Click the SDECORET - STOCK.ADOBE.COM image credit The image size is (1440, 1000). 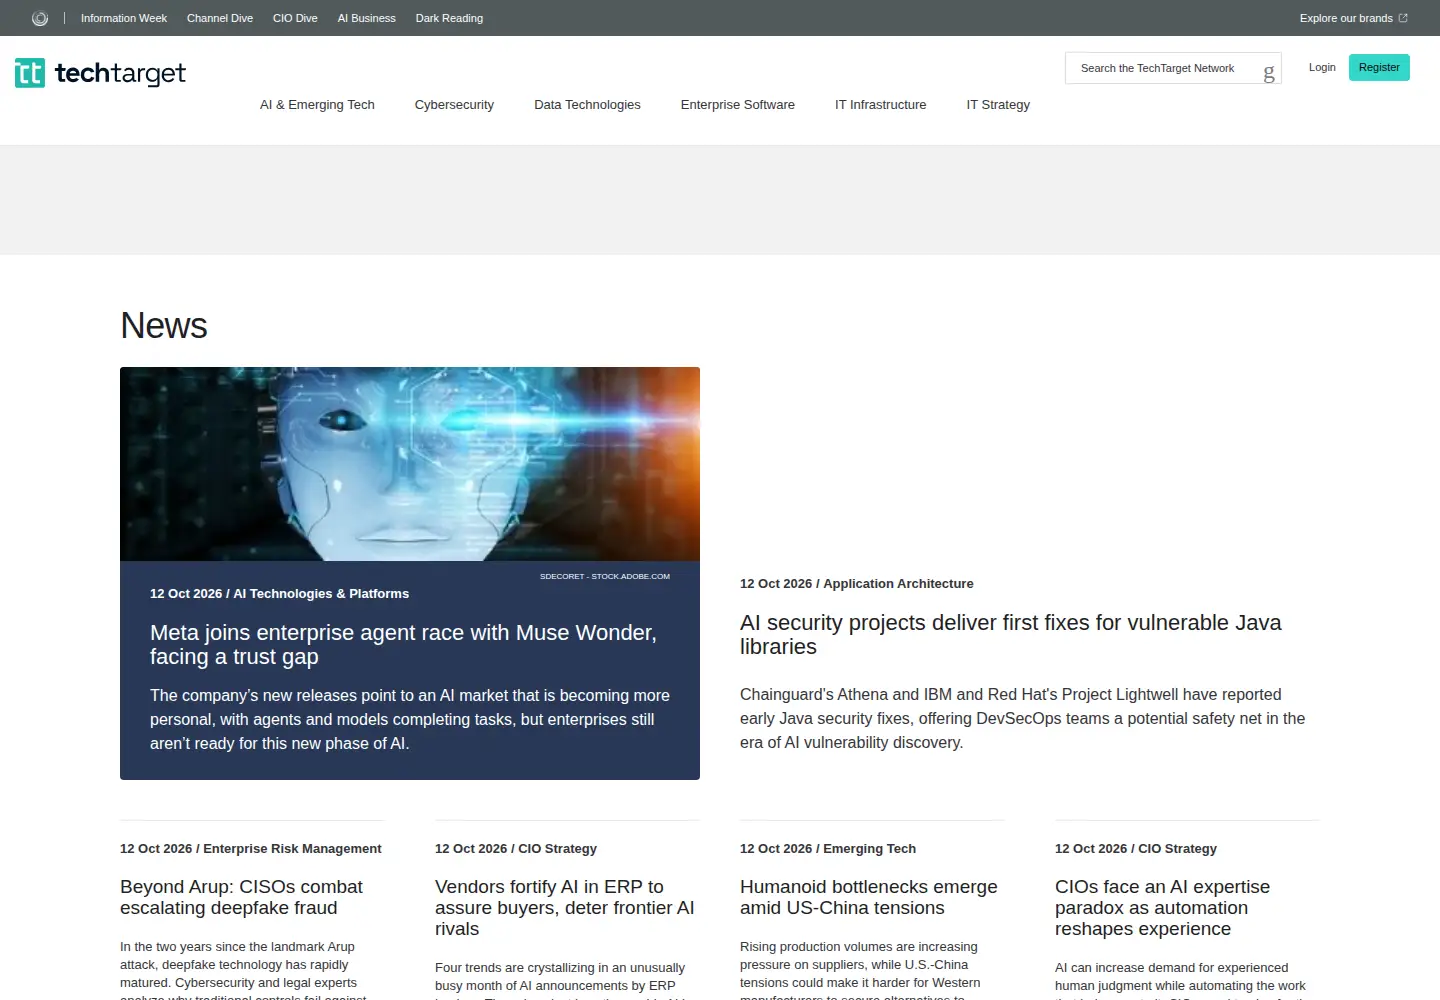605,576
